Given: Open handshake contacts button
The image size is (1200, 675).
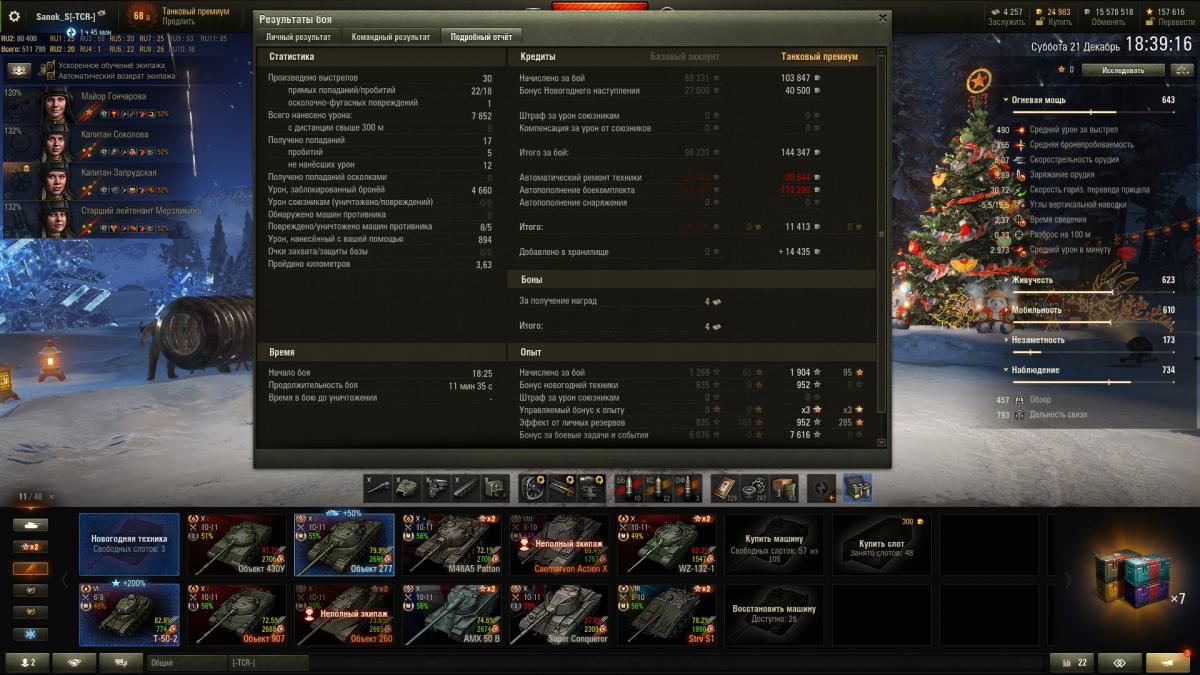Looking at the screenshot, I should click(x=75, y=662).
